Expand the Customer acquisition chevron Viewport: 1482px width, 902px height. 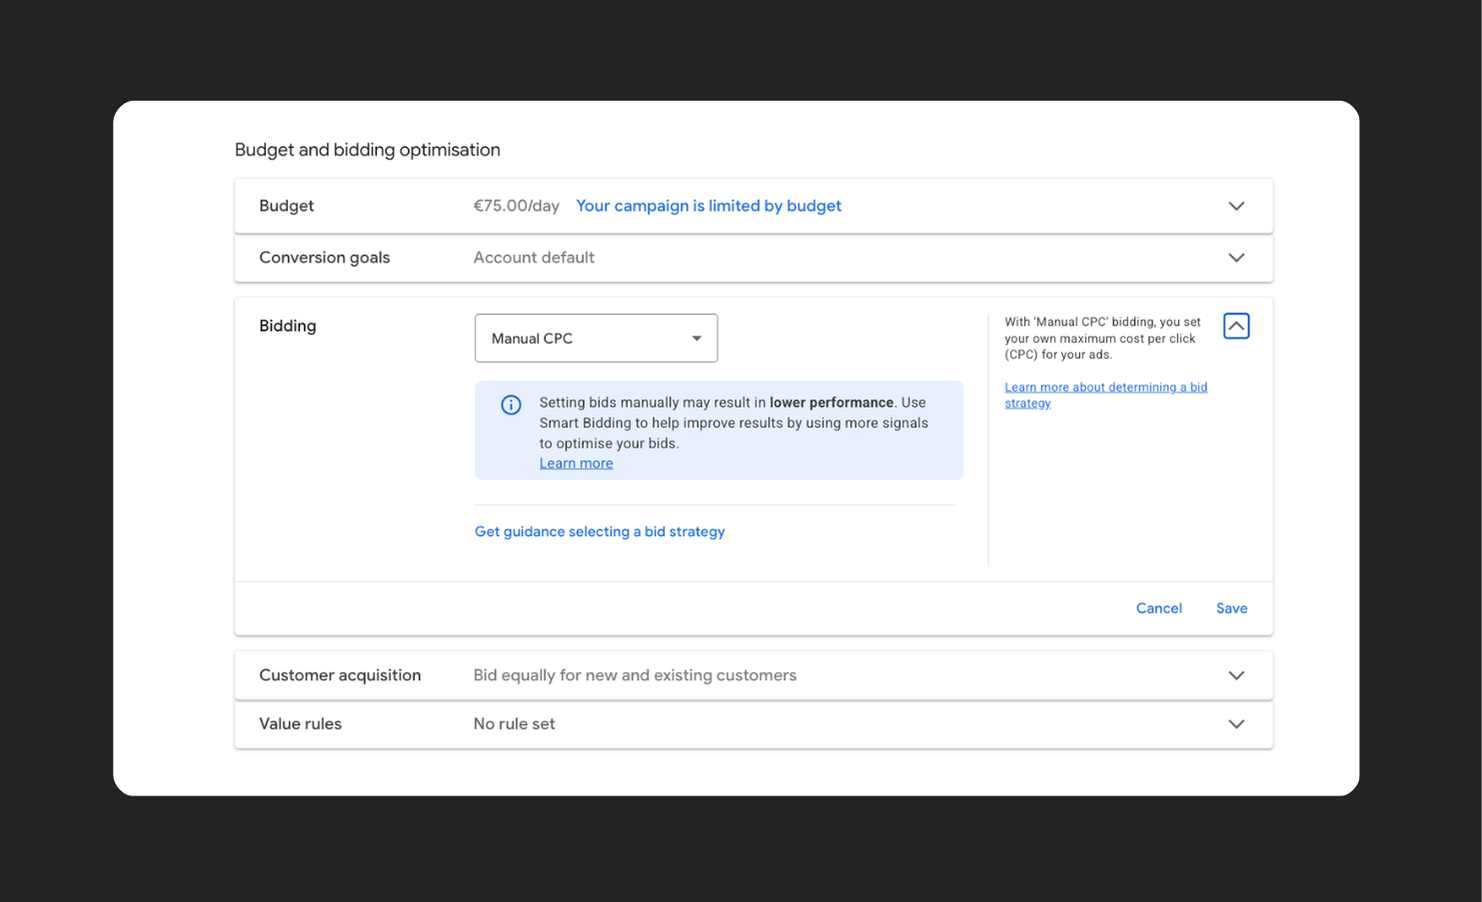(x=1236, y=676)
